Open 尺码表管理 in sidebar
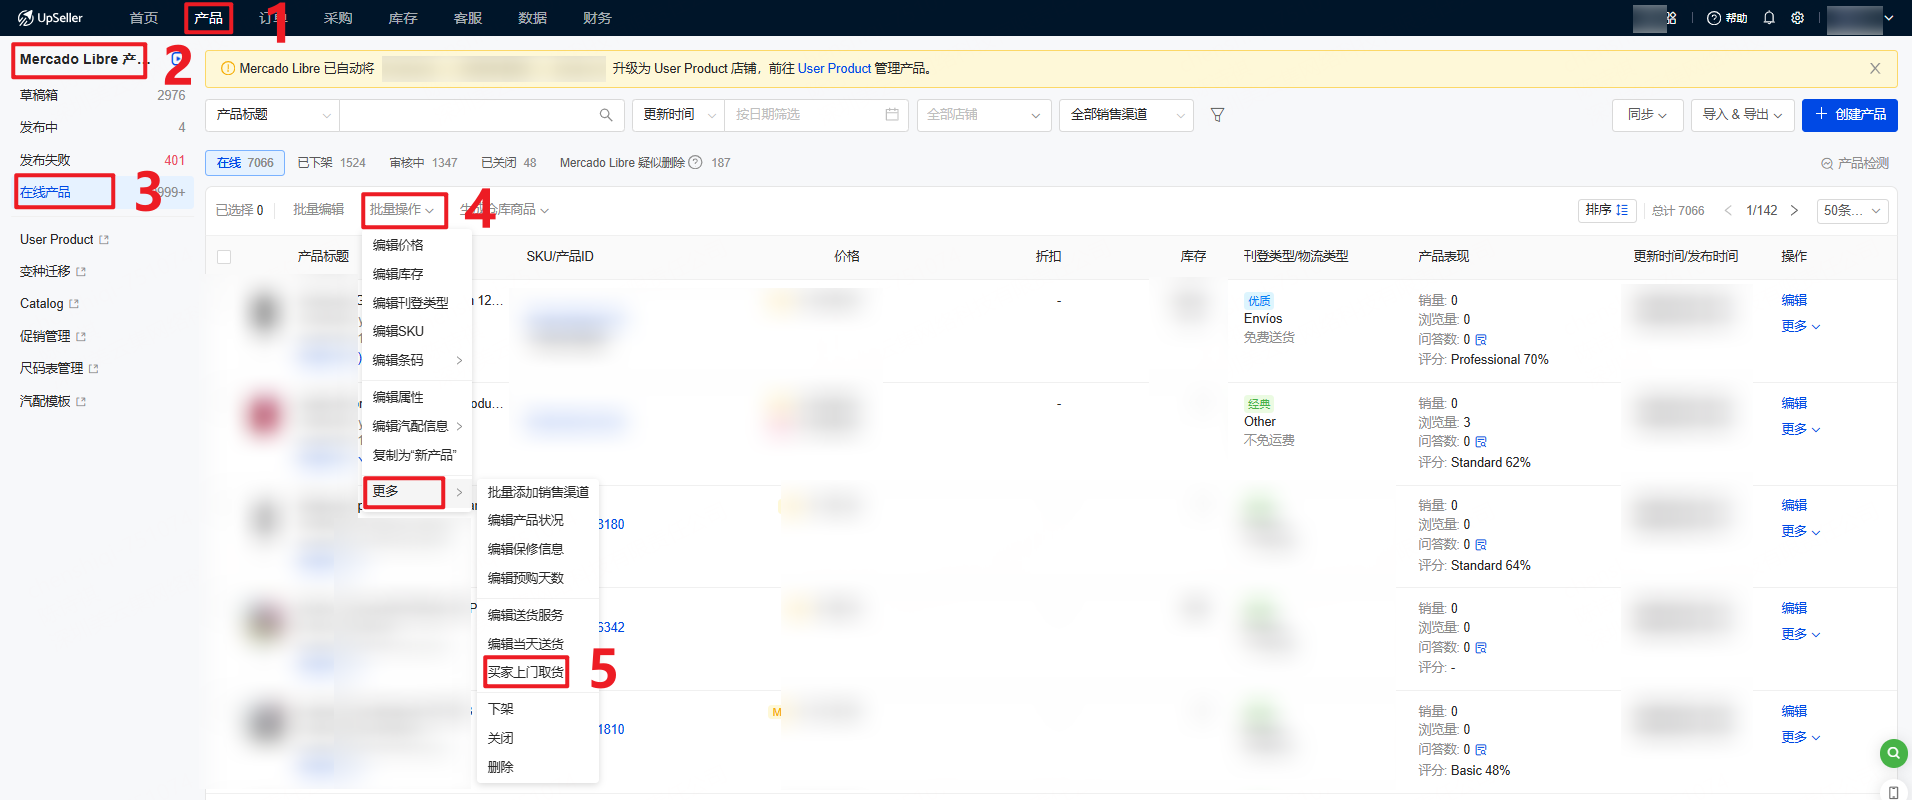The image size is (1912, 800). [x=59, y=368]
